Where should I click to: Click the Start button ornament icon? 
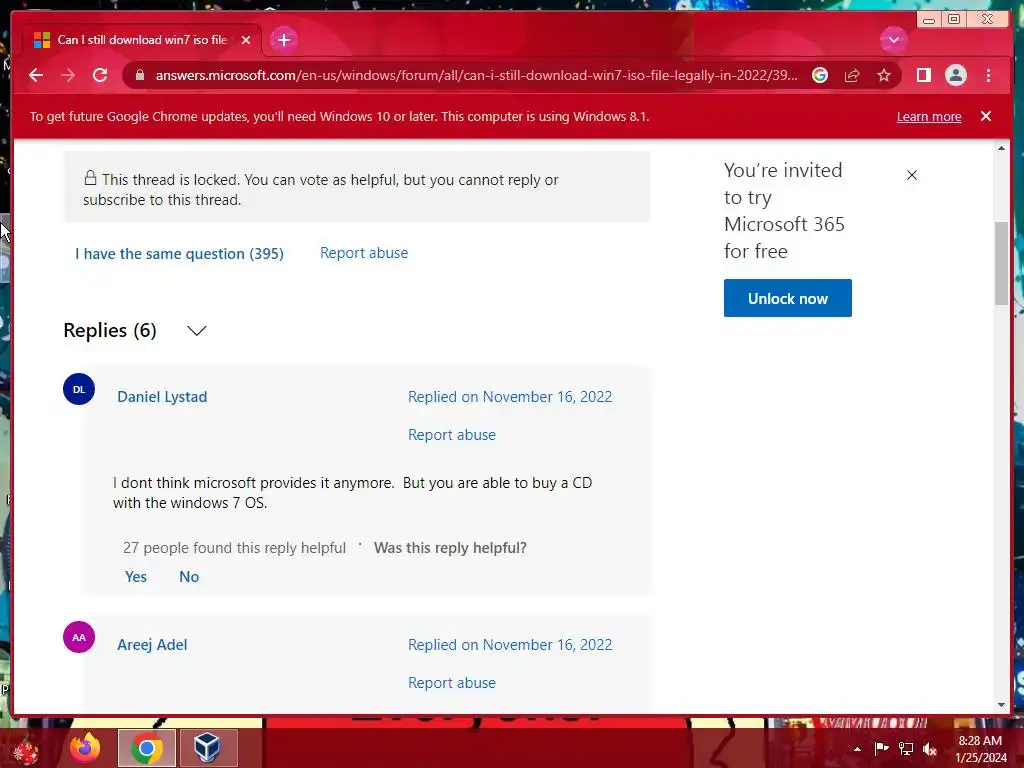click(x=26, y=750)
